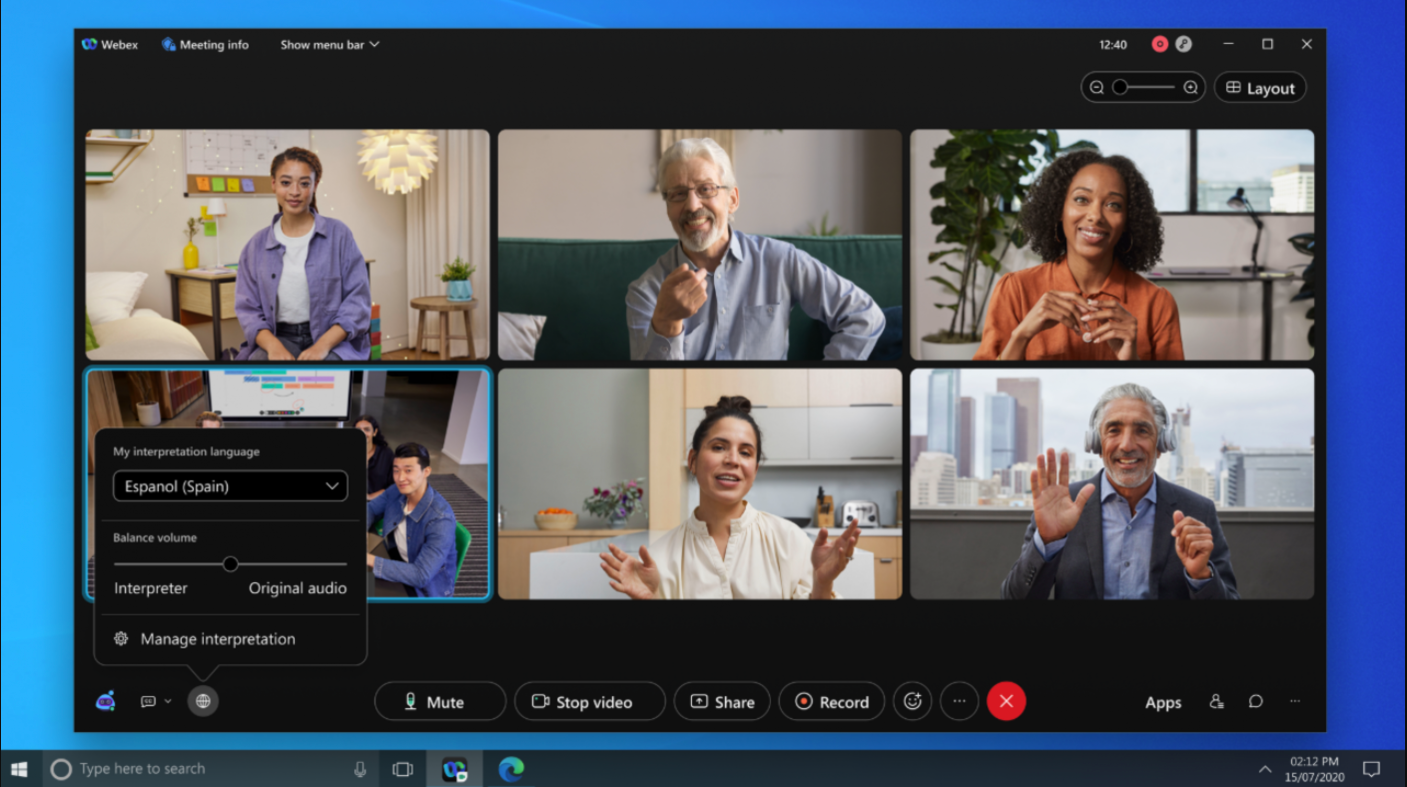Screen dimensions: 1407x787
Task: Expand the Show menu bar dropdown
Action: [x=329, y=45]
